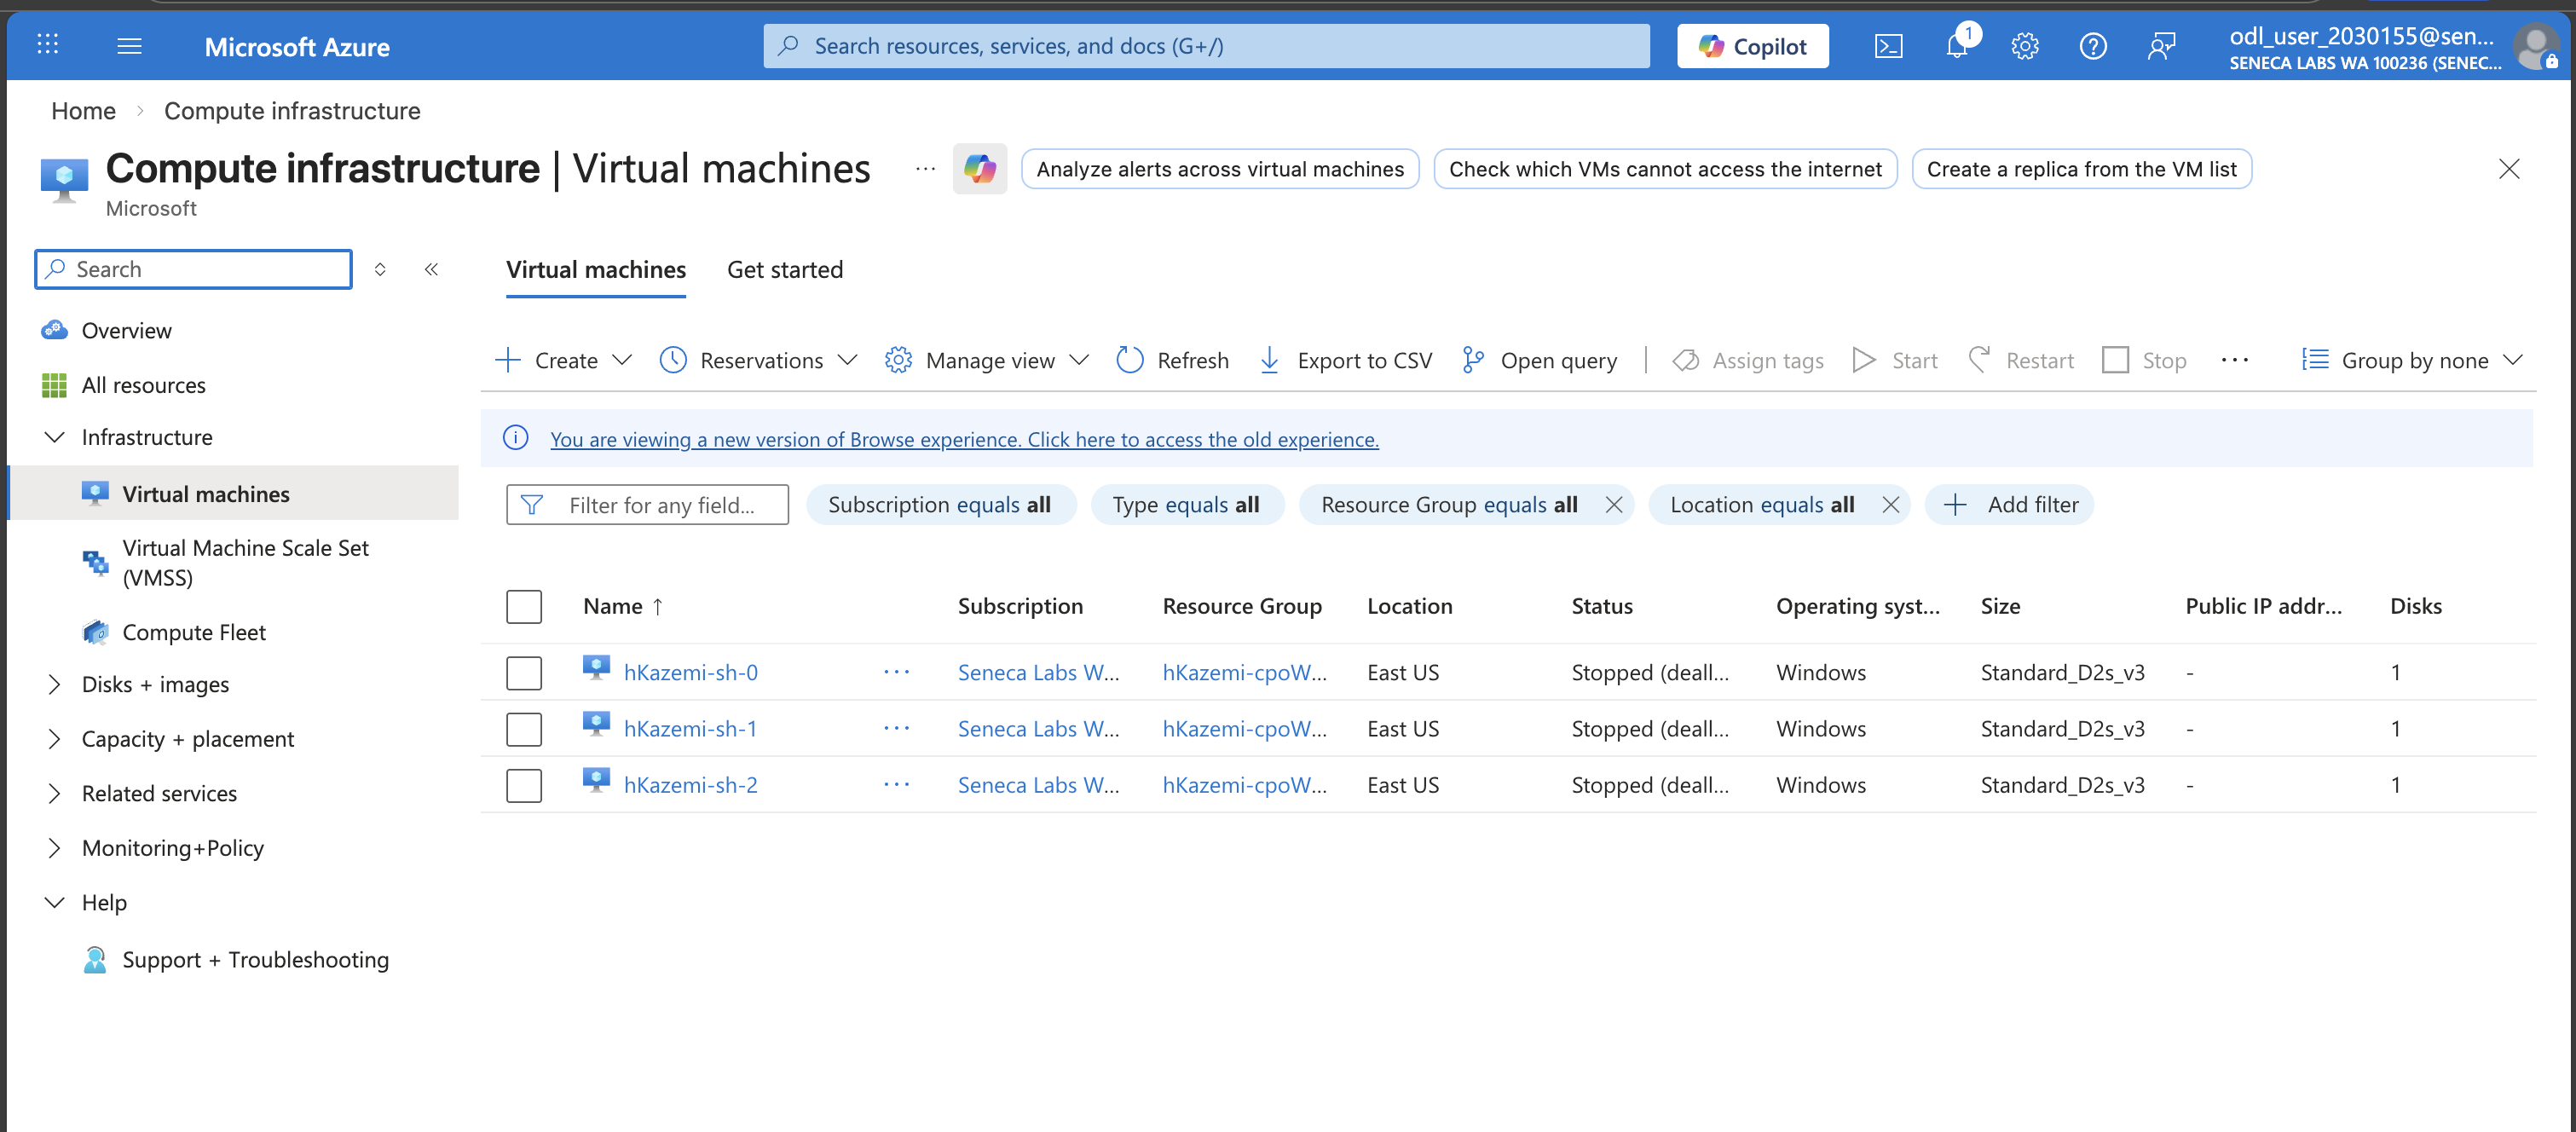Click Open query in toolbar
Image resolution: width=2576 pixels, height=1132 pixels.
coord(1539,360)
